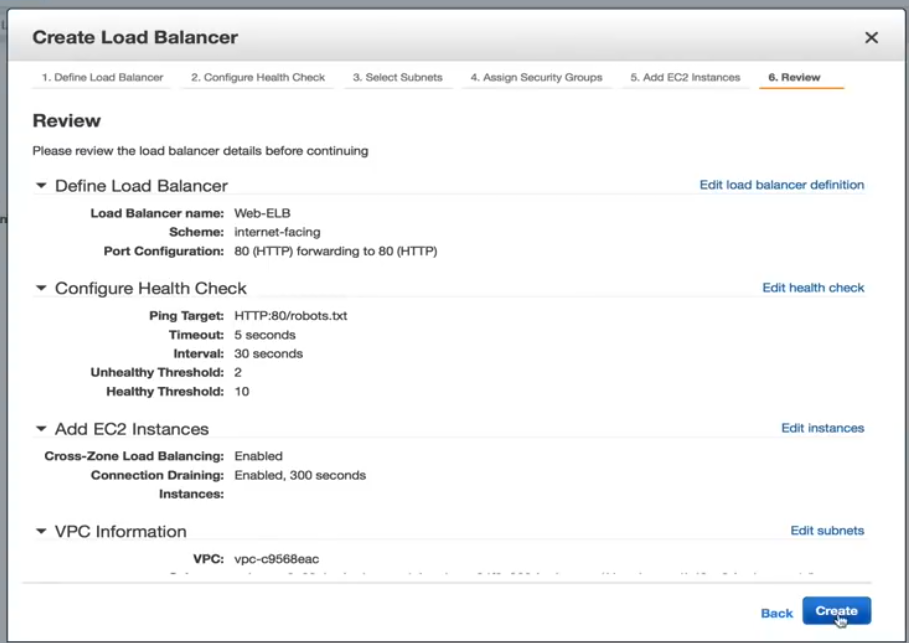This screenshot has width=909, height=643.
Task: Click the VPC ID vpc-c9568eac text
Action: coord(276,559)
